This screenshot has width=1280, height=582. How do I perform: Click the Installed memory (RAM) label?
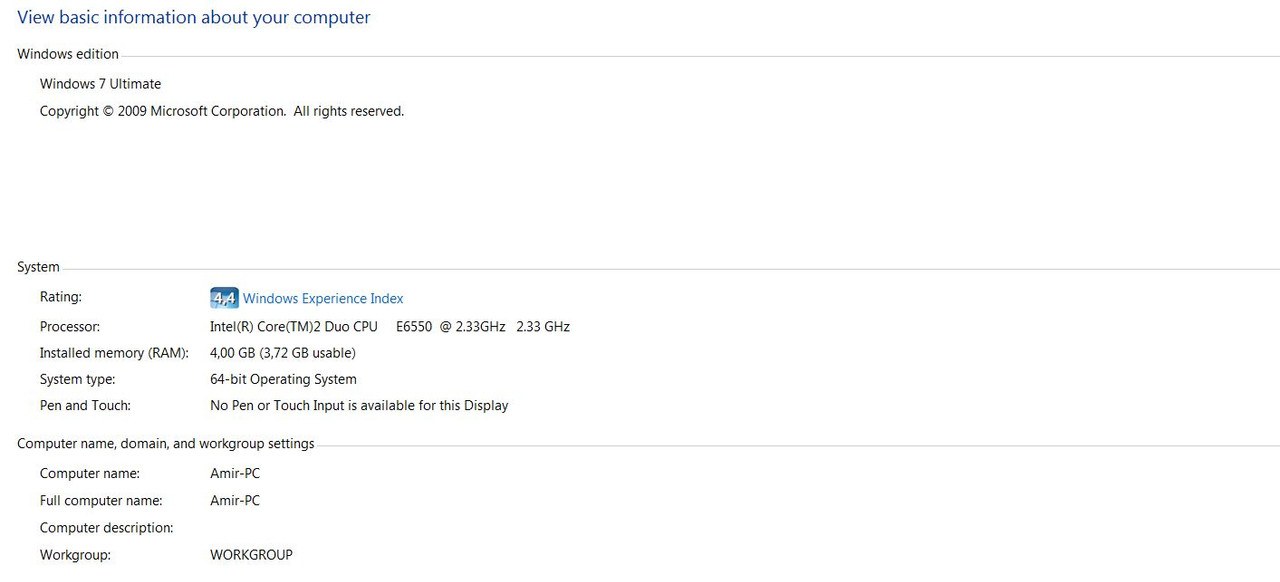tap(114, 353)
